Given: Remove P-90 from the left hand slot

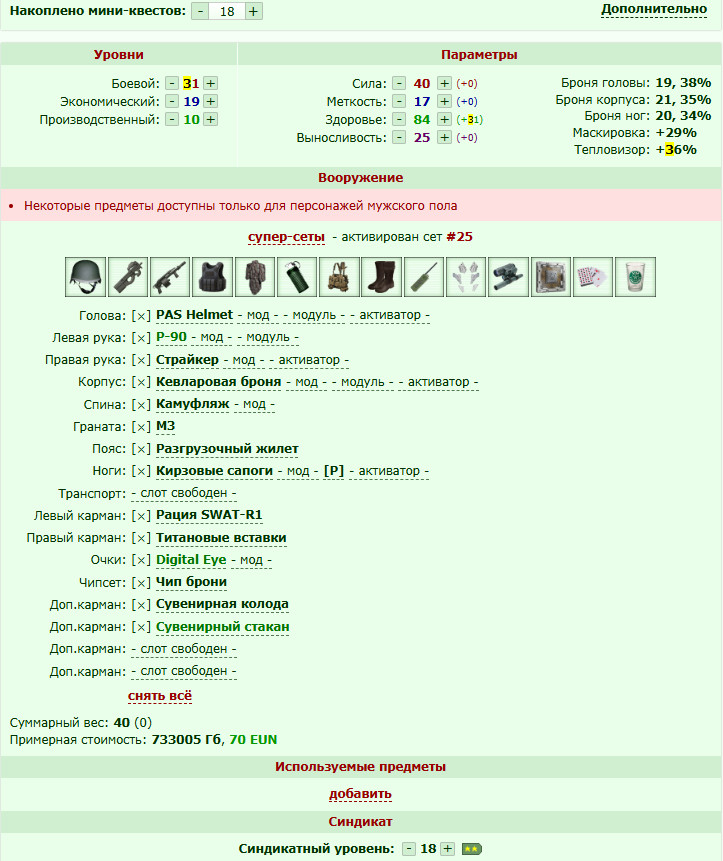Looking at the screenshot, I should [x=141, y=338].
